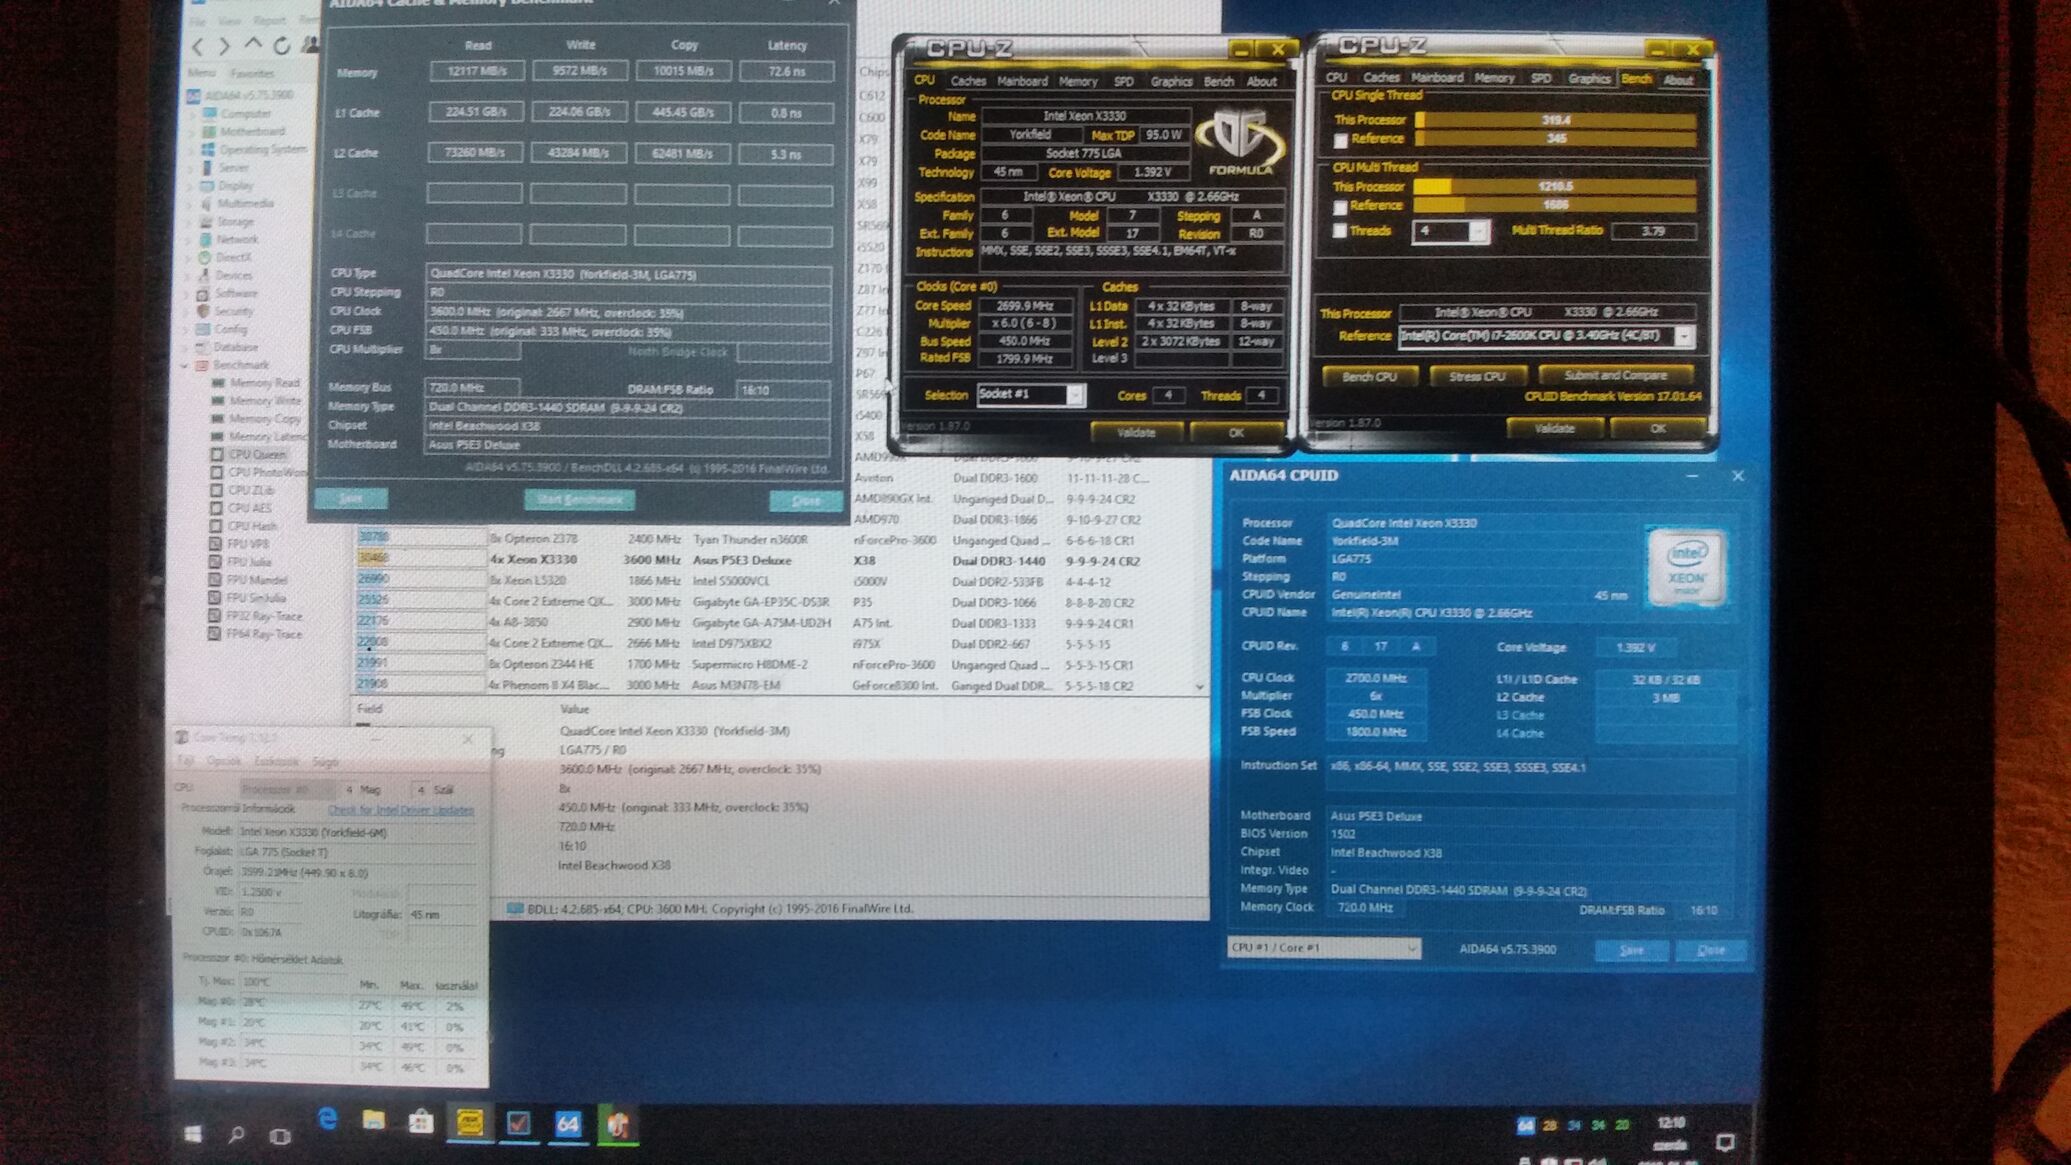The image size is (2071, 1165).
Task: Click the Bench CPU button
Action: [1369, 376]
